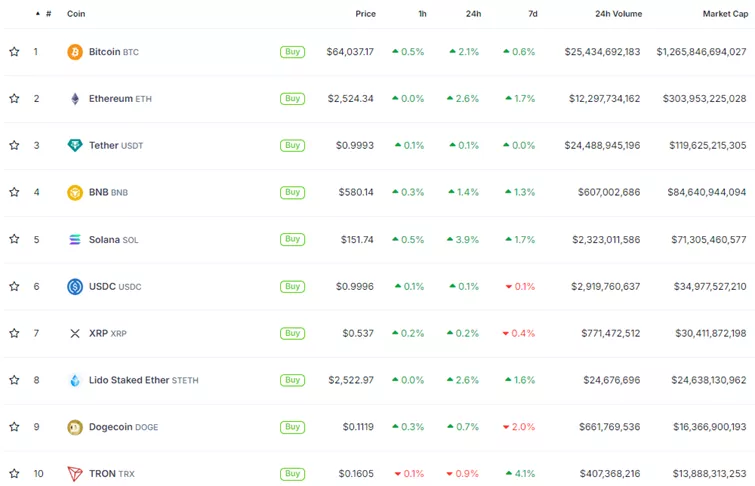Sort coins by Price column header
Image resolution: width=755 pixels, height=486 pixels.
365,14
